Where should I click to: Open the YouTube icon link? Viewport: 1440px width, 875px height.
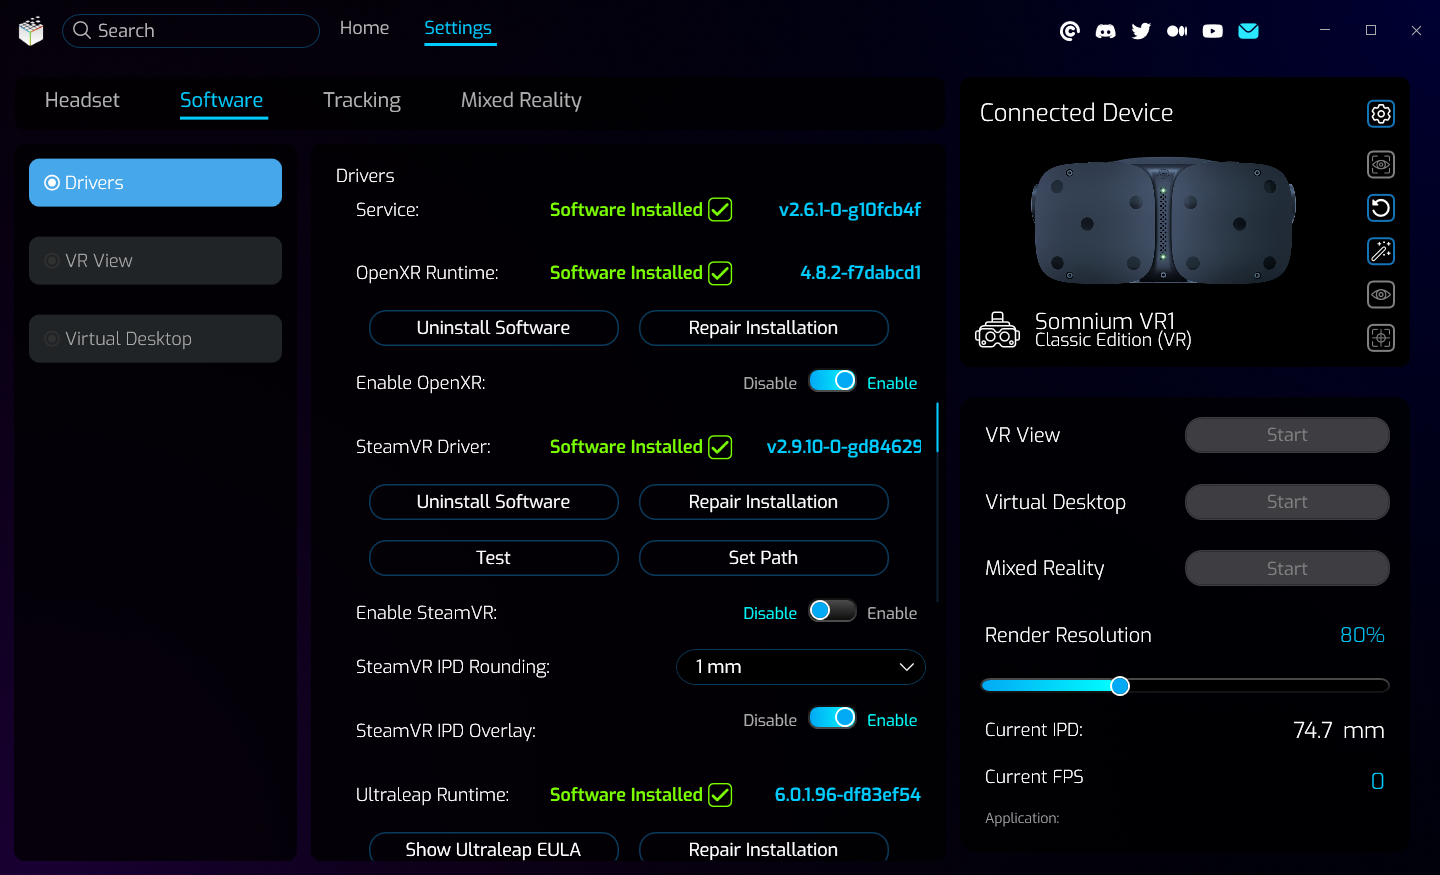tap(1212, 31)
